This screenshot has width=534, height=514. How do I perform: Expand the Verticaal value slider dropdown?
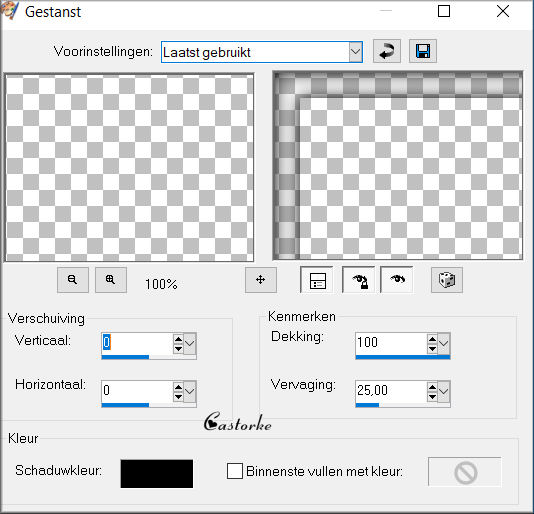(x=190, y=344)
